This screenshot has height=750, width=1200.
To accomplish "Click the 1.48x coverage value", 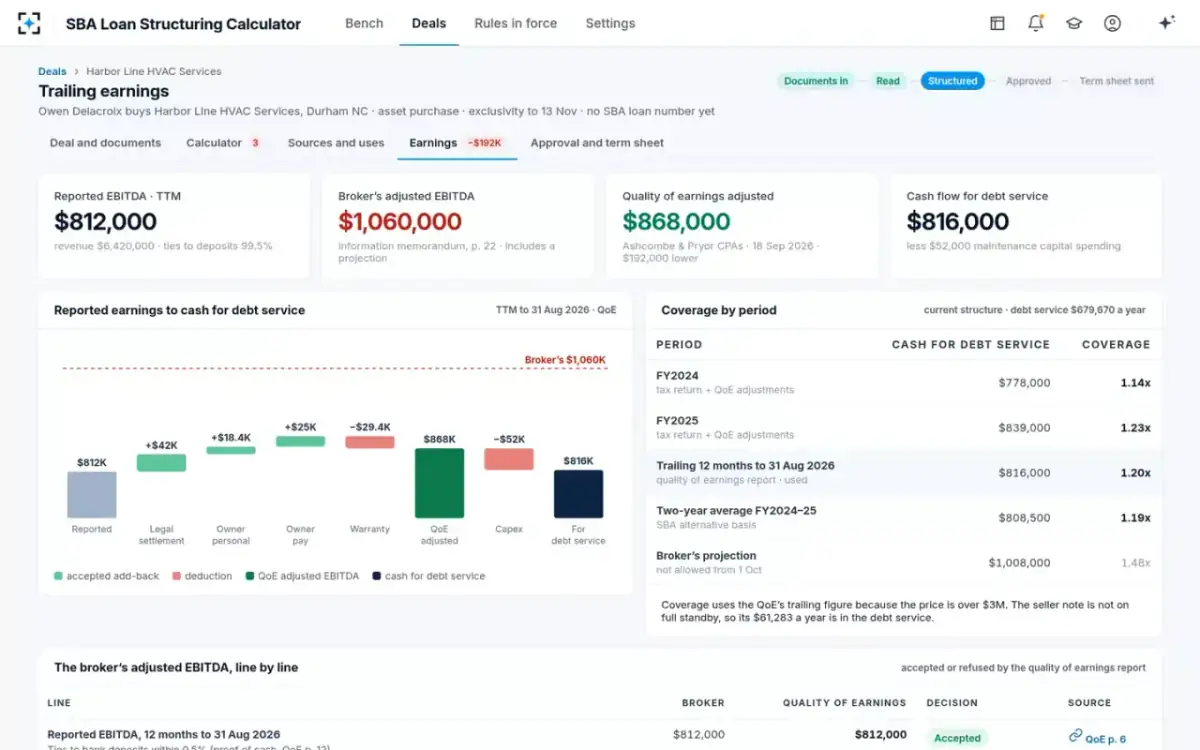I will click(x=1135, y=563).
